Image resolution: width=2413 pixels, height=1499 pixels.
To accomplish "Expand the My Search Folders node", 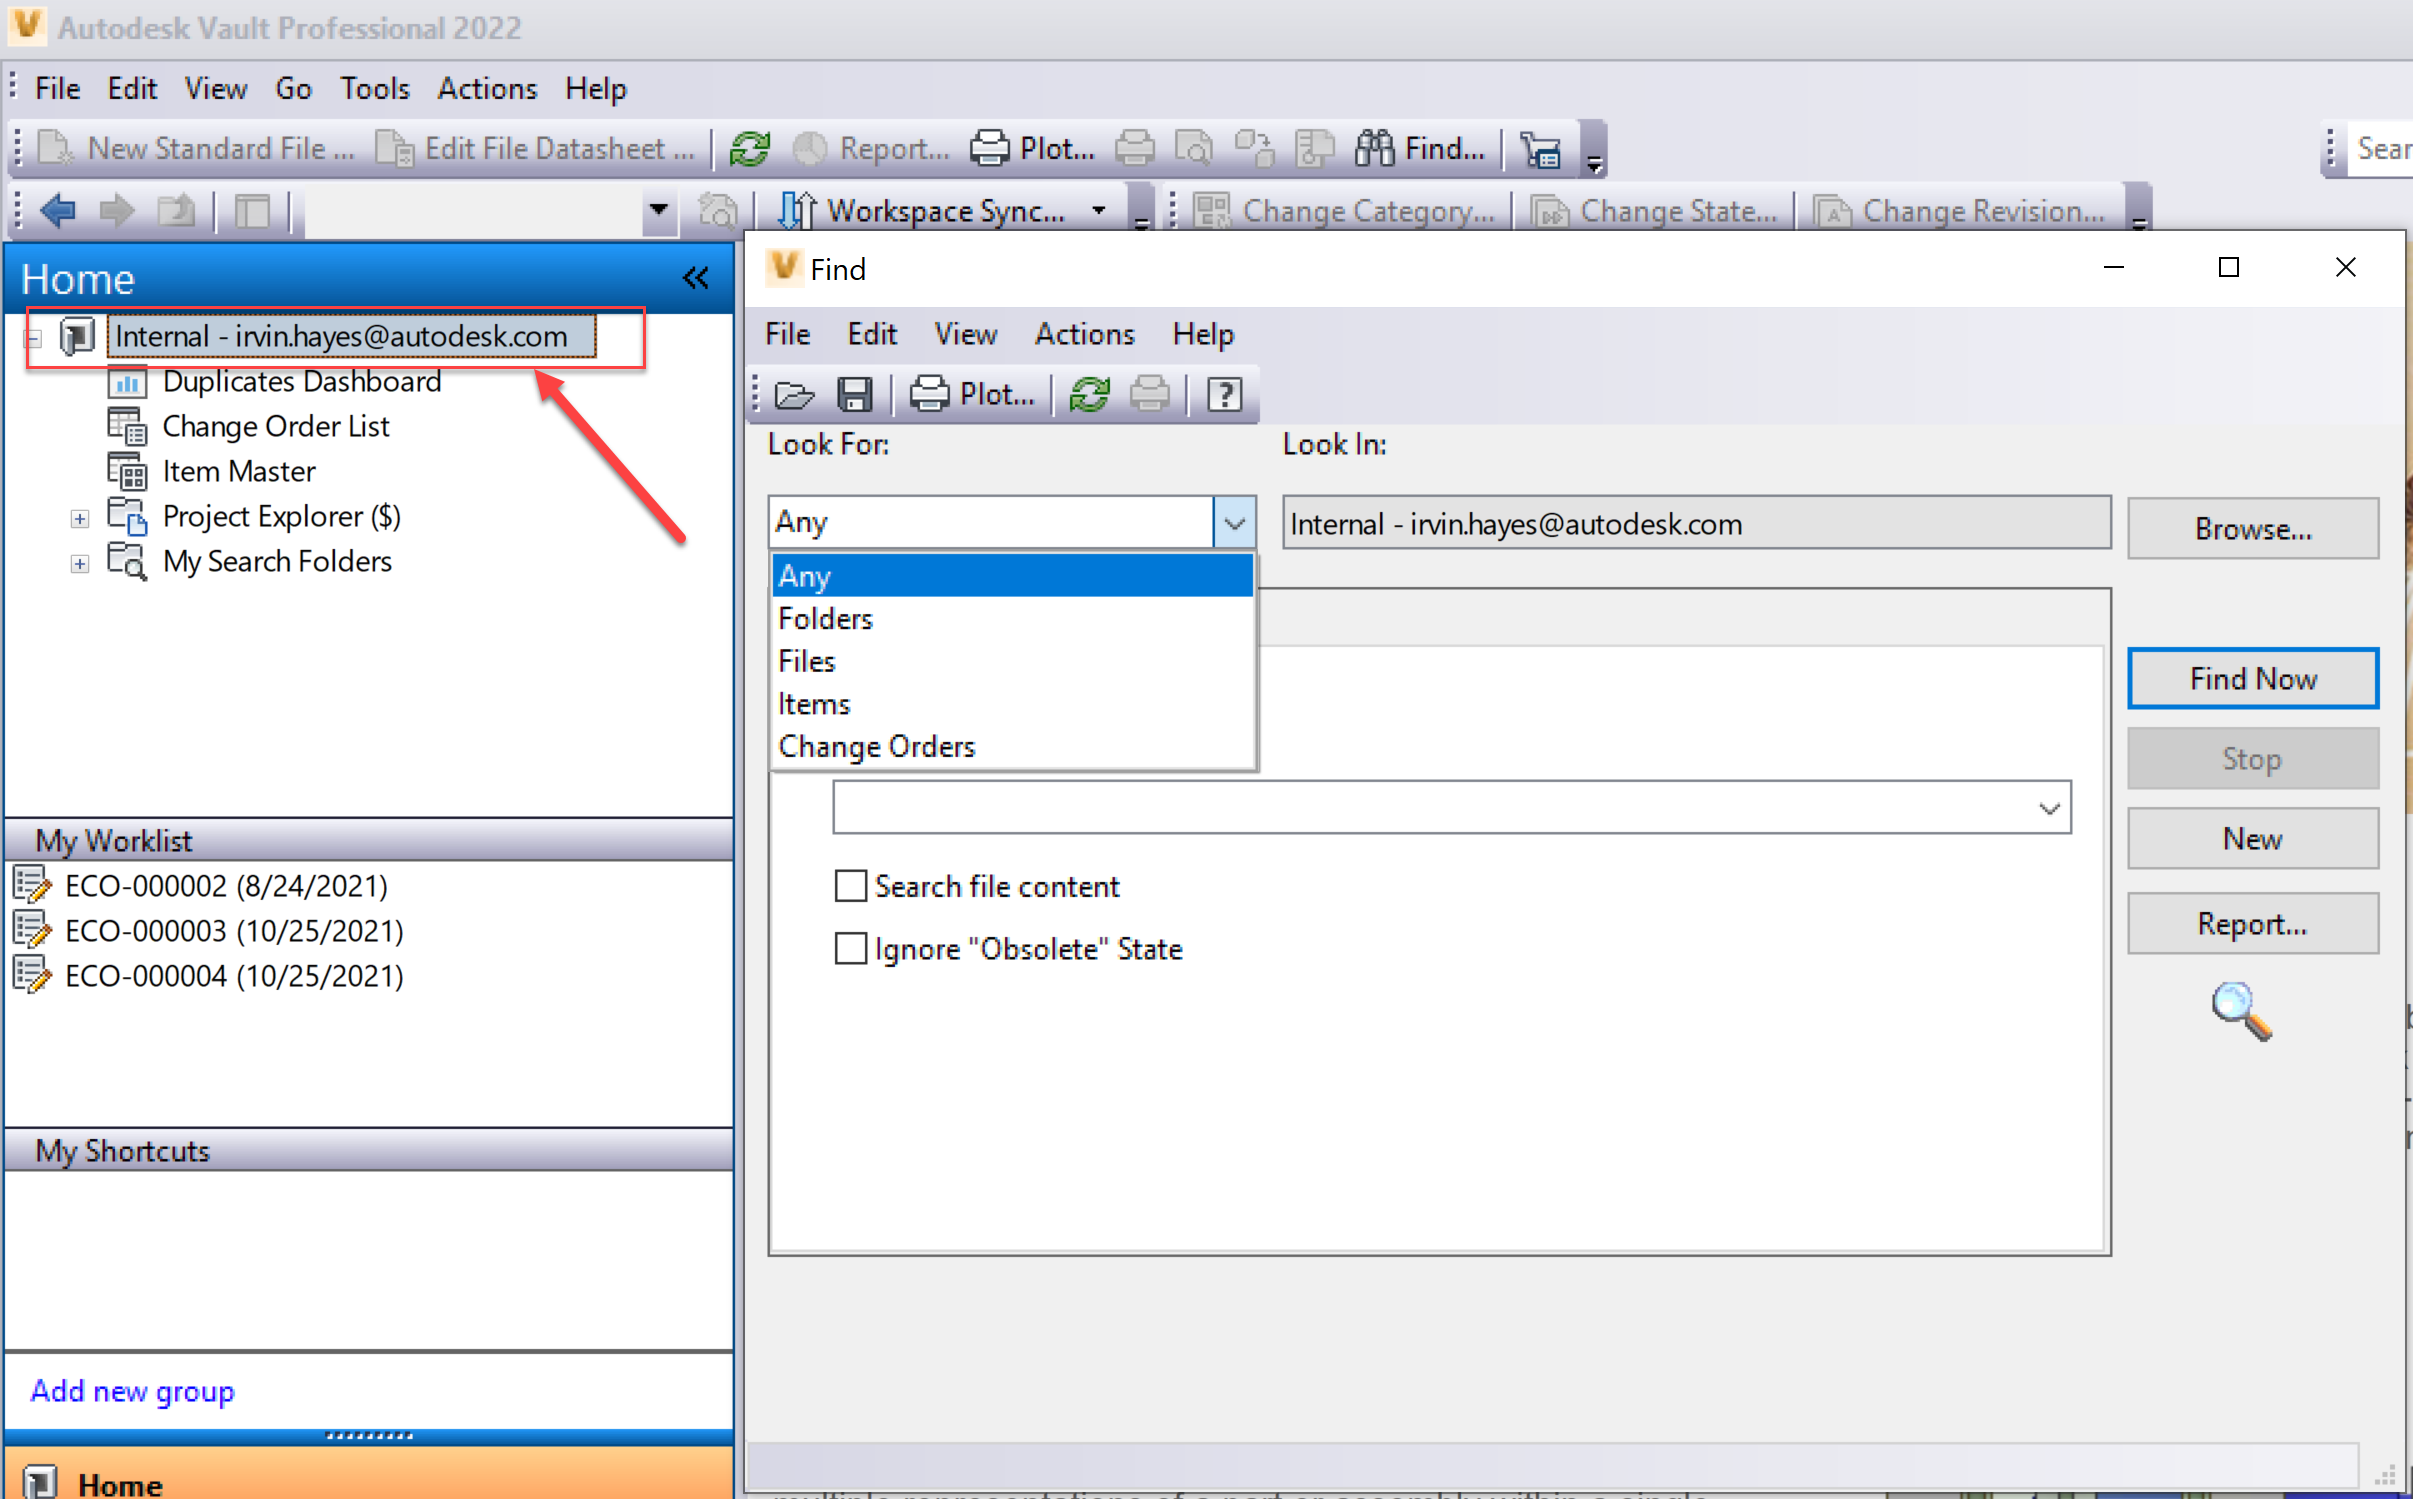I will point(80,563).
